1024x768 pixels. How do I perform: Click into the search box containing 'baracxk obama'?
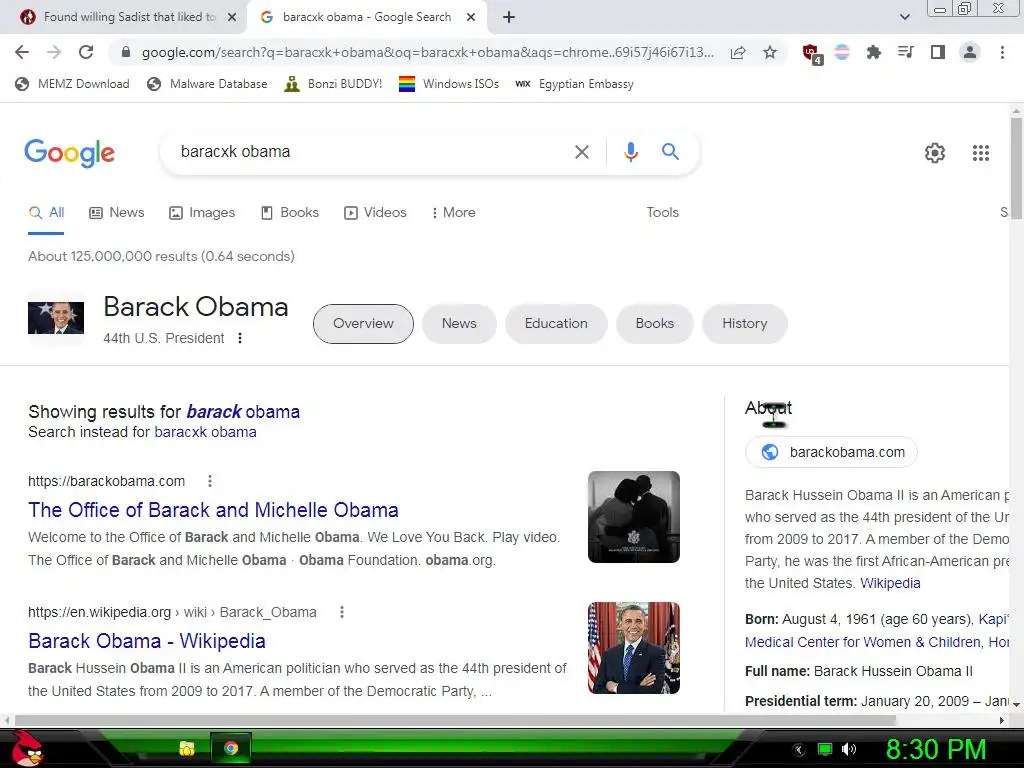366,152
